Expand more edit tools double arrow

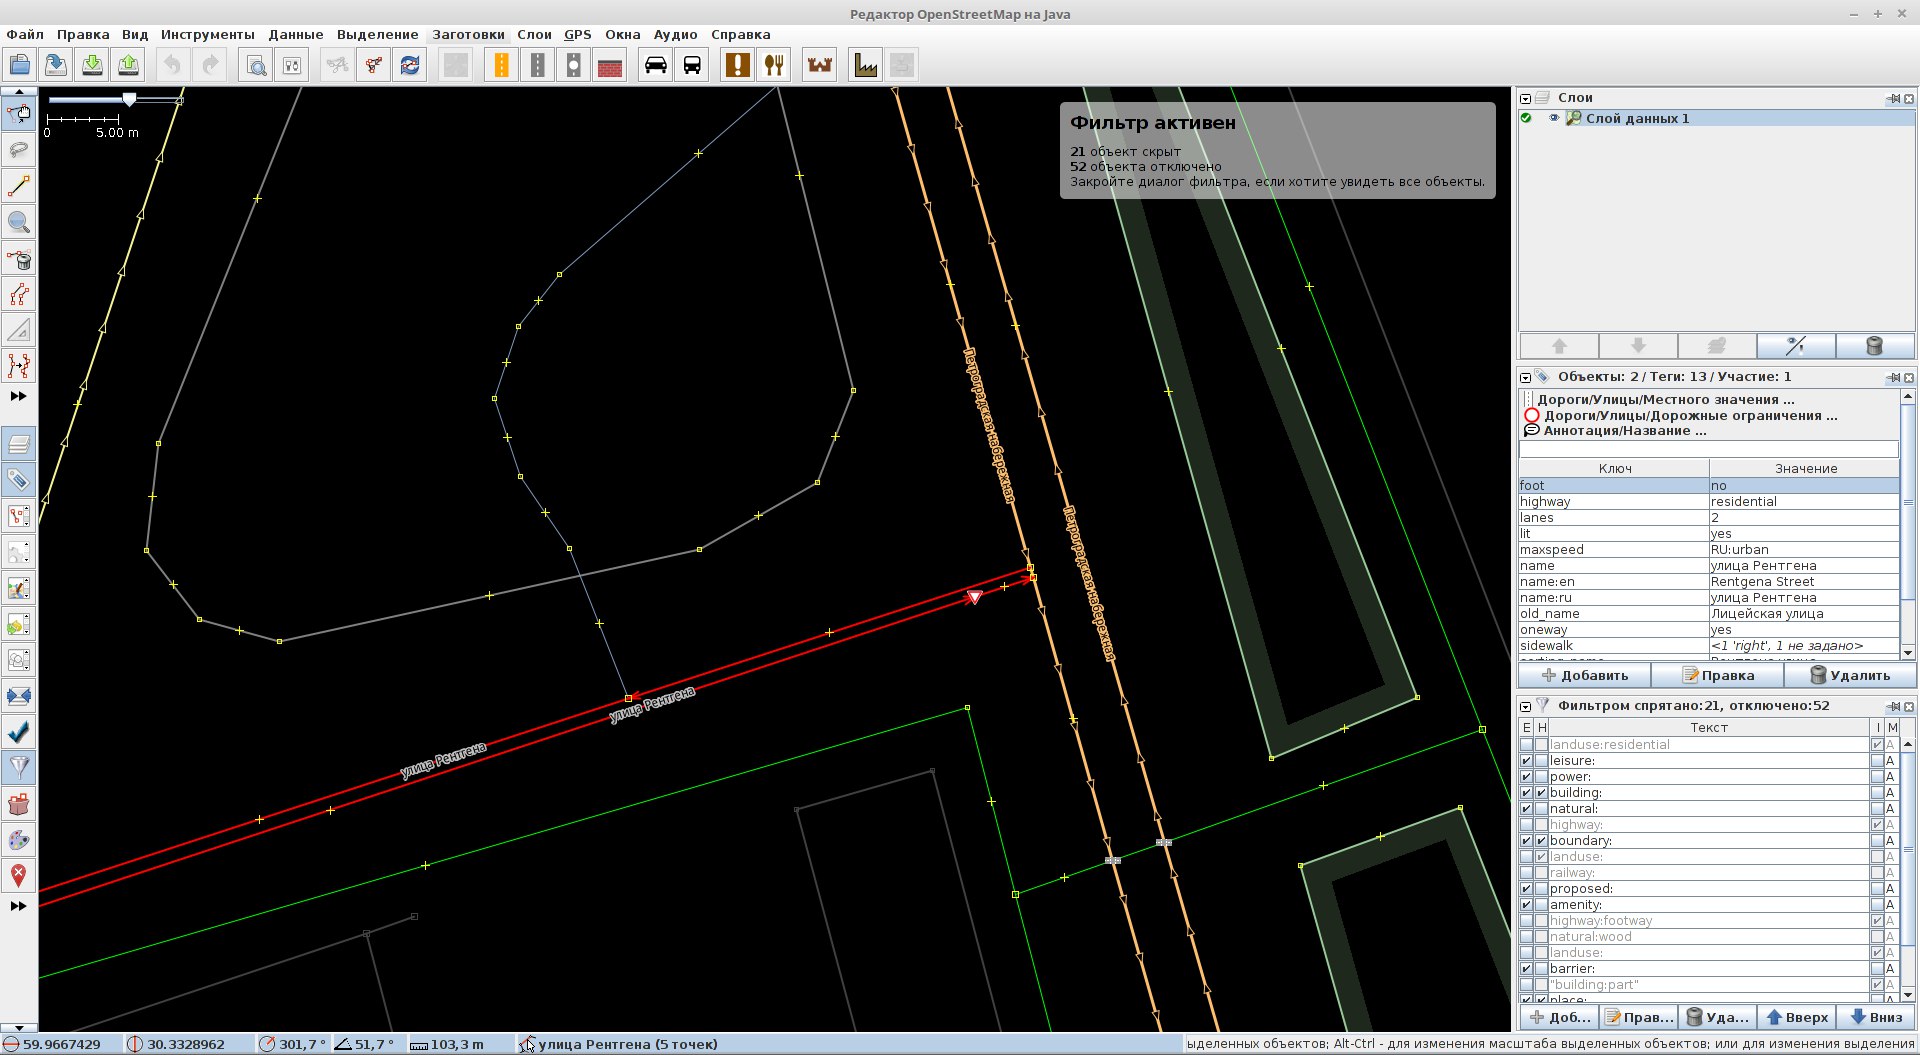click(18, 396)
